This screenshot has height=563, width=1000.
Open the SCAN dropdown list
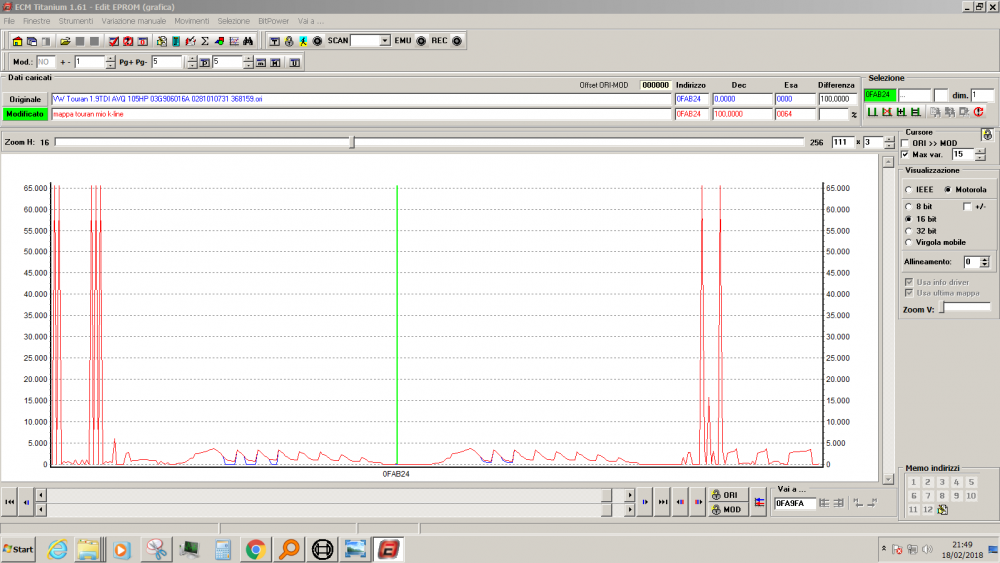pyautogui.click(x=385, y=41)
